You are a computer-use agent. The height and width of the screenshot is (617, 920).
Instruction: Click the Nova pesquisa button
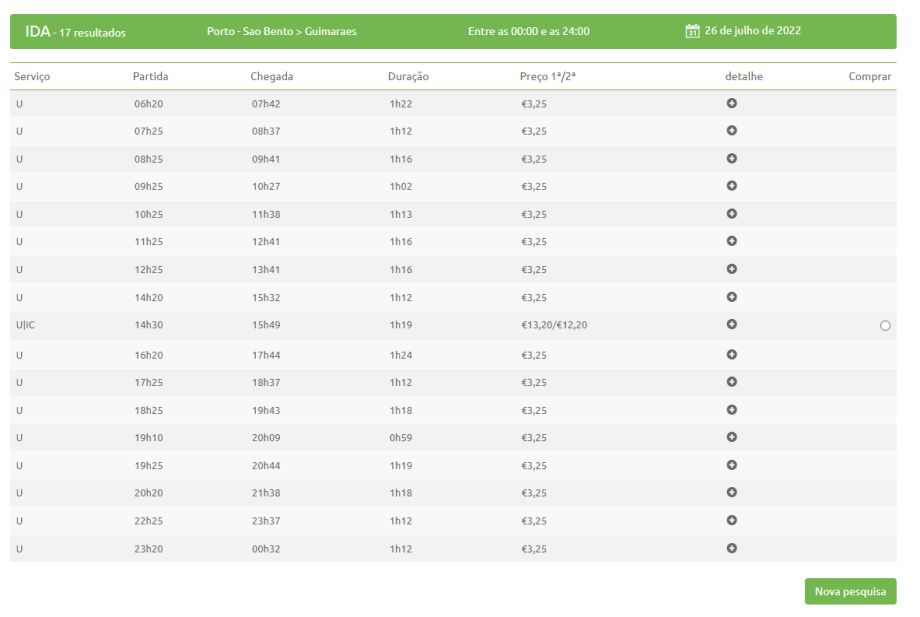(850, 591)
